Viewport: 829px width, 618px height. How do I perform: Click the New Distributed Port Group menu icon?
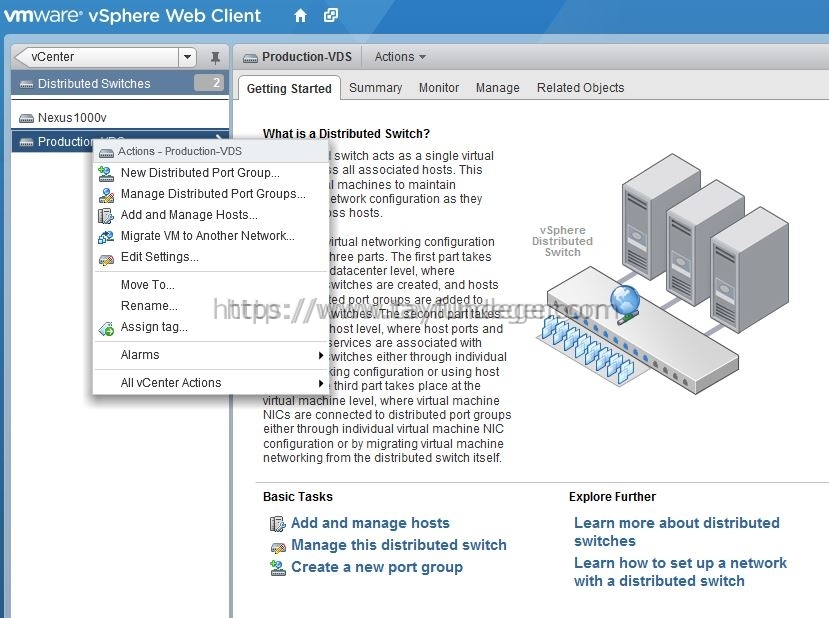106,173
